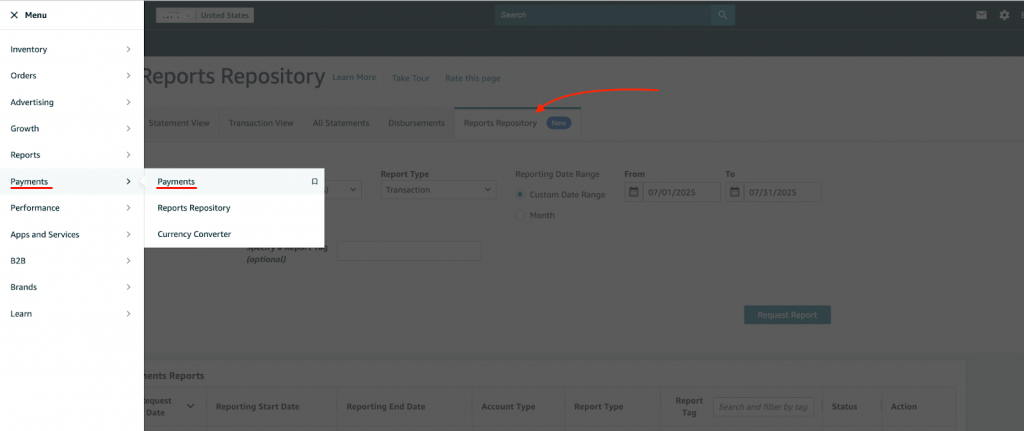Screen dimensions: 1024x431
Task: Open the settings gear icon
Action: tap(1004, 15)
